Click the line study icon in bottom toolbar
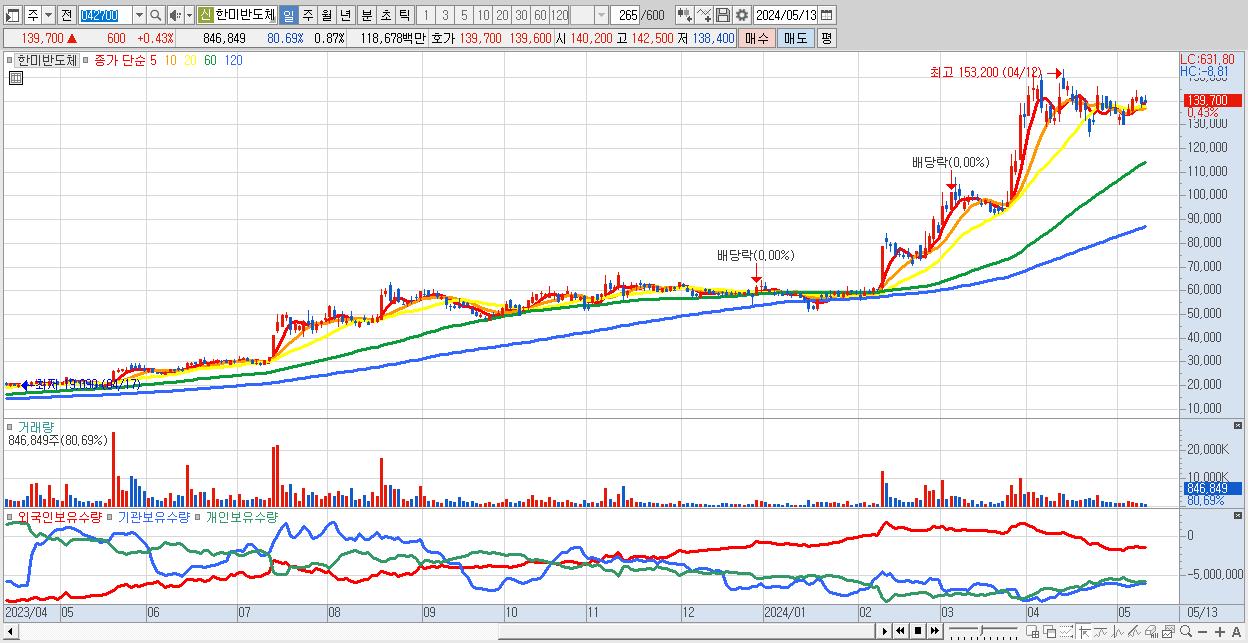The image size is (1248, 643). 1101,631
